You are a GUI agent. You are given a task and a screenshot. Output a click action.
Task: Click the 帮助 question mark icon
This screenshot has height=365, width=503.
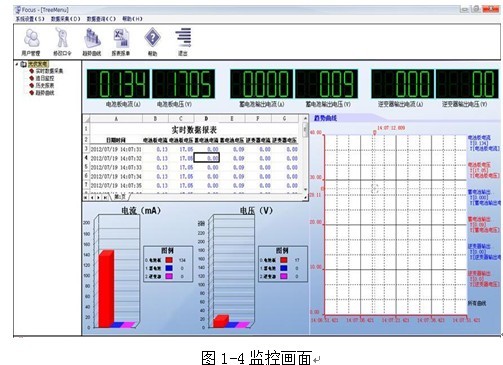tap(152, 42)
